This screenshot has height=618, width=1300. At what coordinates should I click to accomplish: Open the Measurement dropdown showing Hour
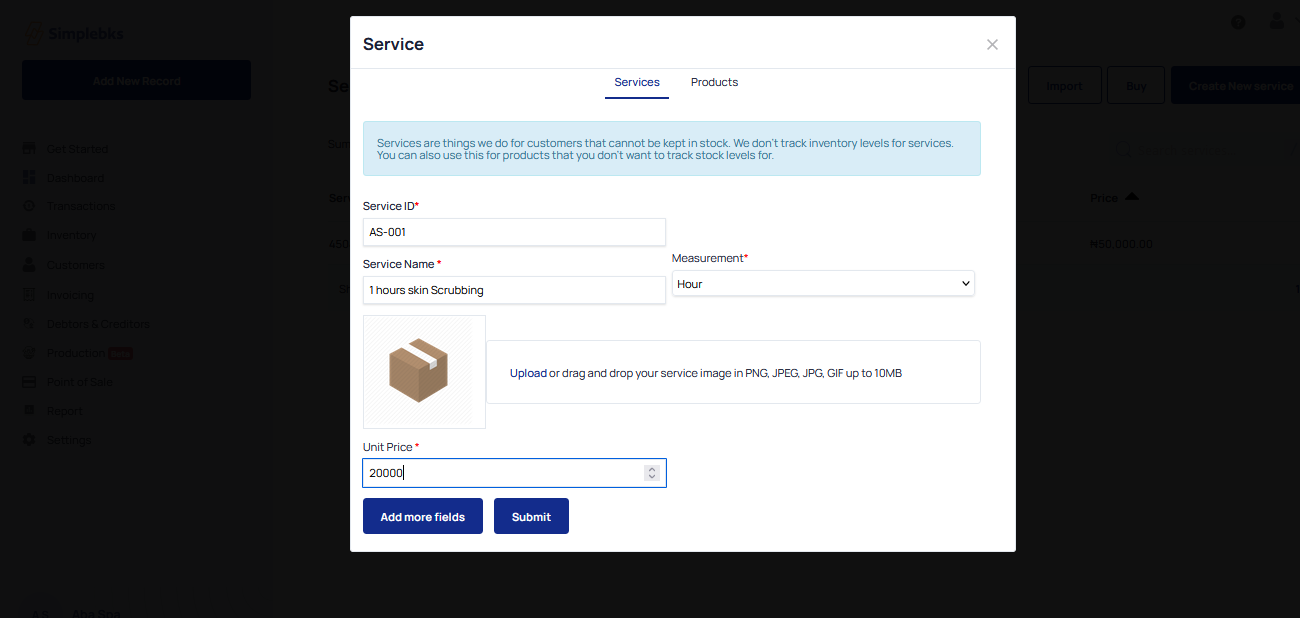[823, 284]
